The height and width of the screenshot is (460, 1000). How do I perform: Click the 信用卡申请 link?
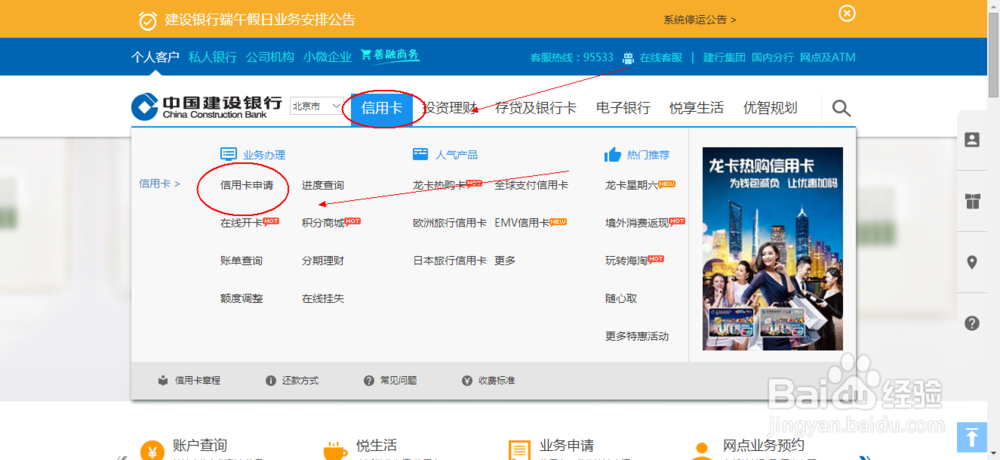[x=247, y=186]
